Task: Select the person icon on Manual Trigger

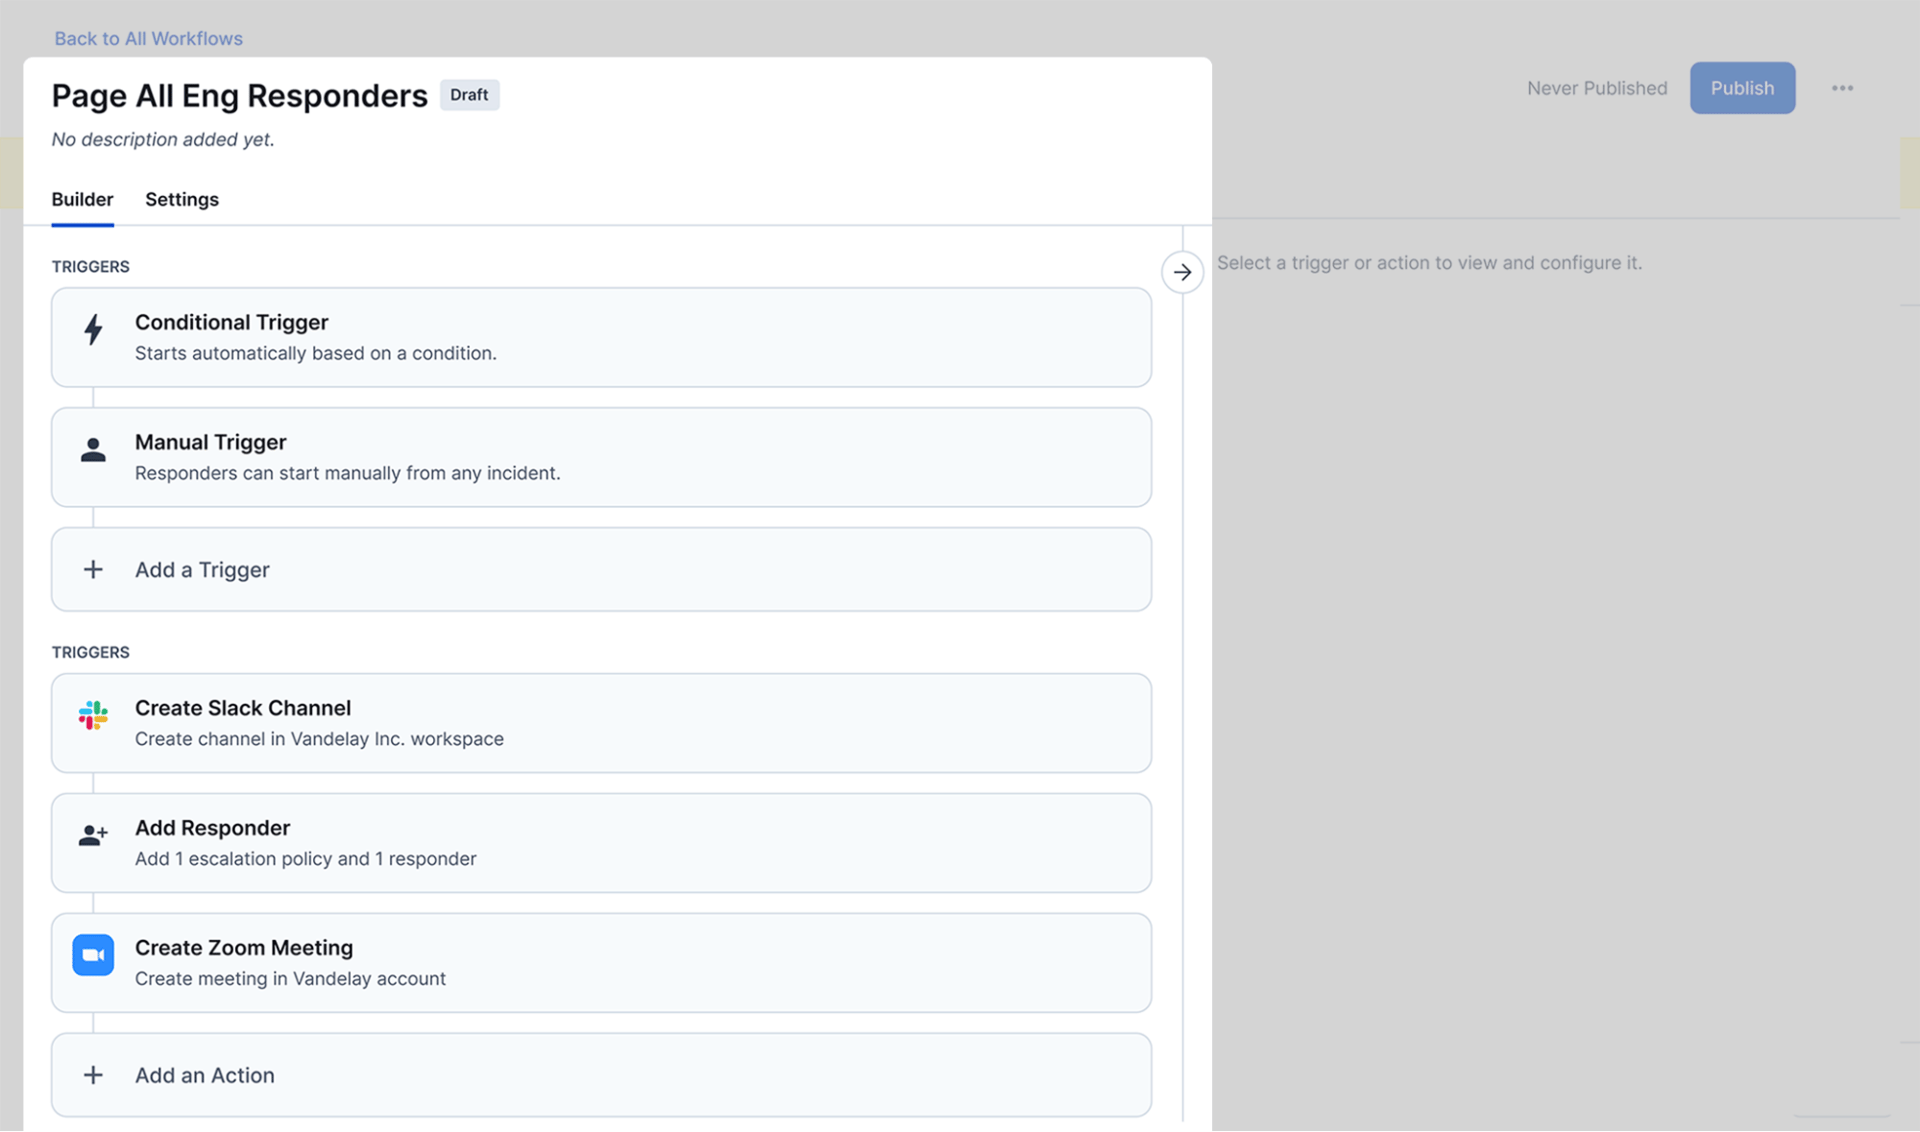Action: 93,450
